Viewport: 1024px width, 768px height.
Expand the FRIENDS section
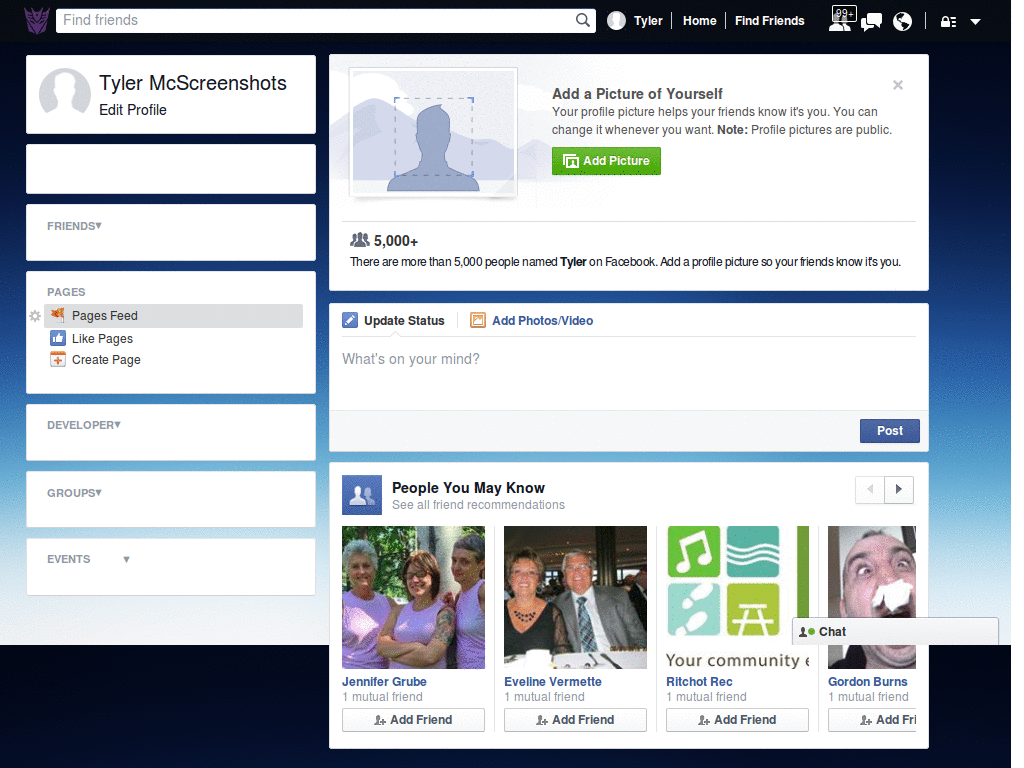74,226
